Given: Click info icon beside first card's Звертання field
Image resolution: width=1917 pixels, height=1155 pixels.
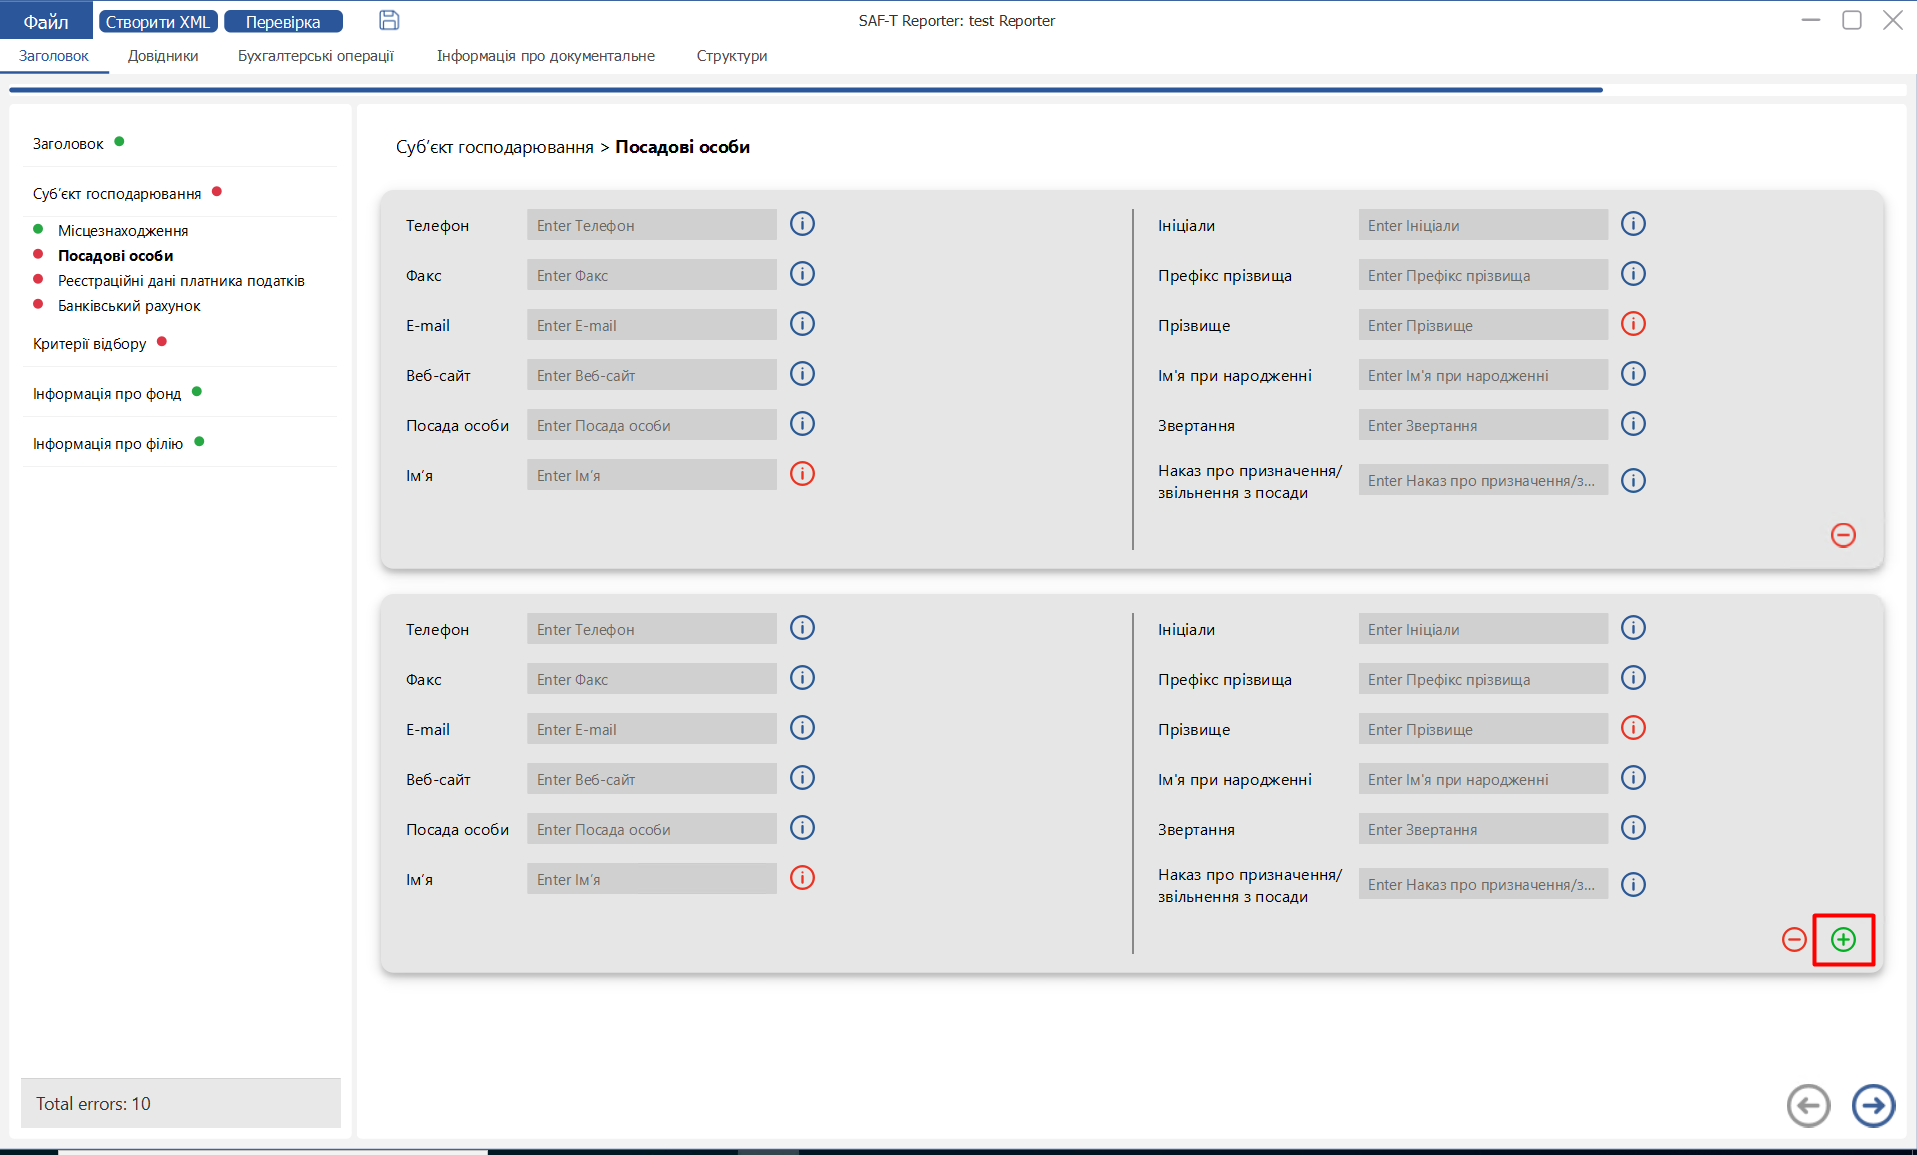Looking at the screenshot, I should [1633, 424].
